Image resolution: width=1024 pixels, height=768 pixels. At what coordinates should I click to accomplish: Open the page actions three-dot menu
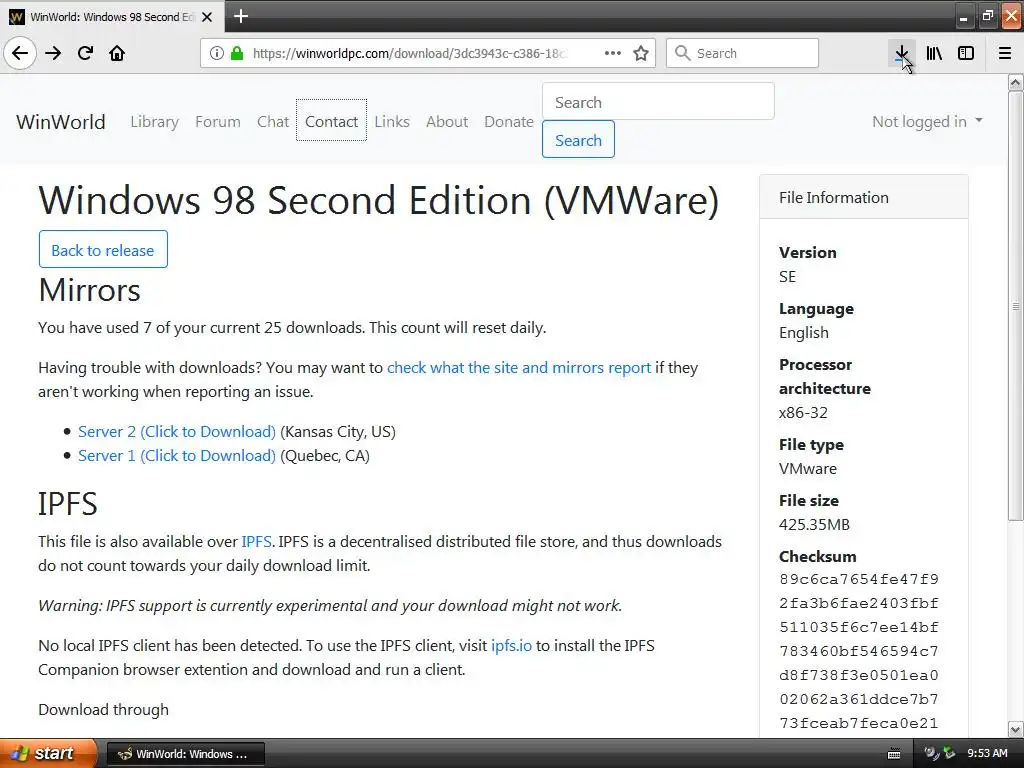click(x=613, y=53)
